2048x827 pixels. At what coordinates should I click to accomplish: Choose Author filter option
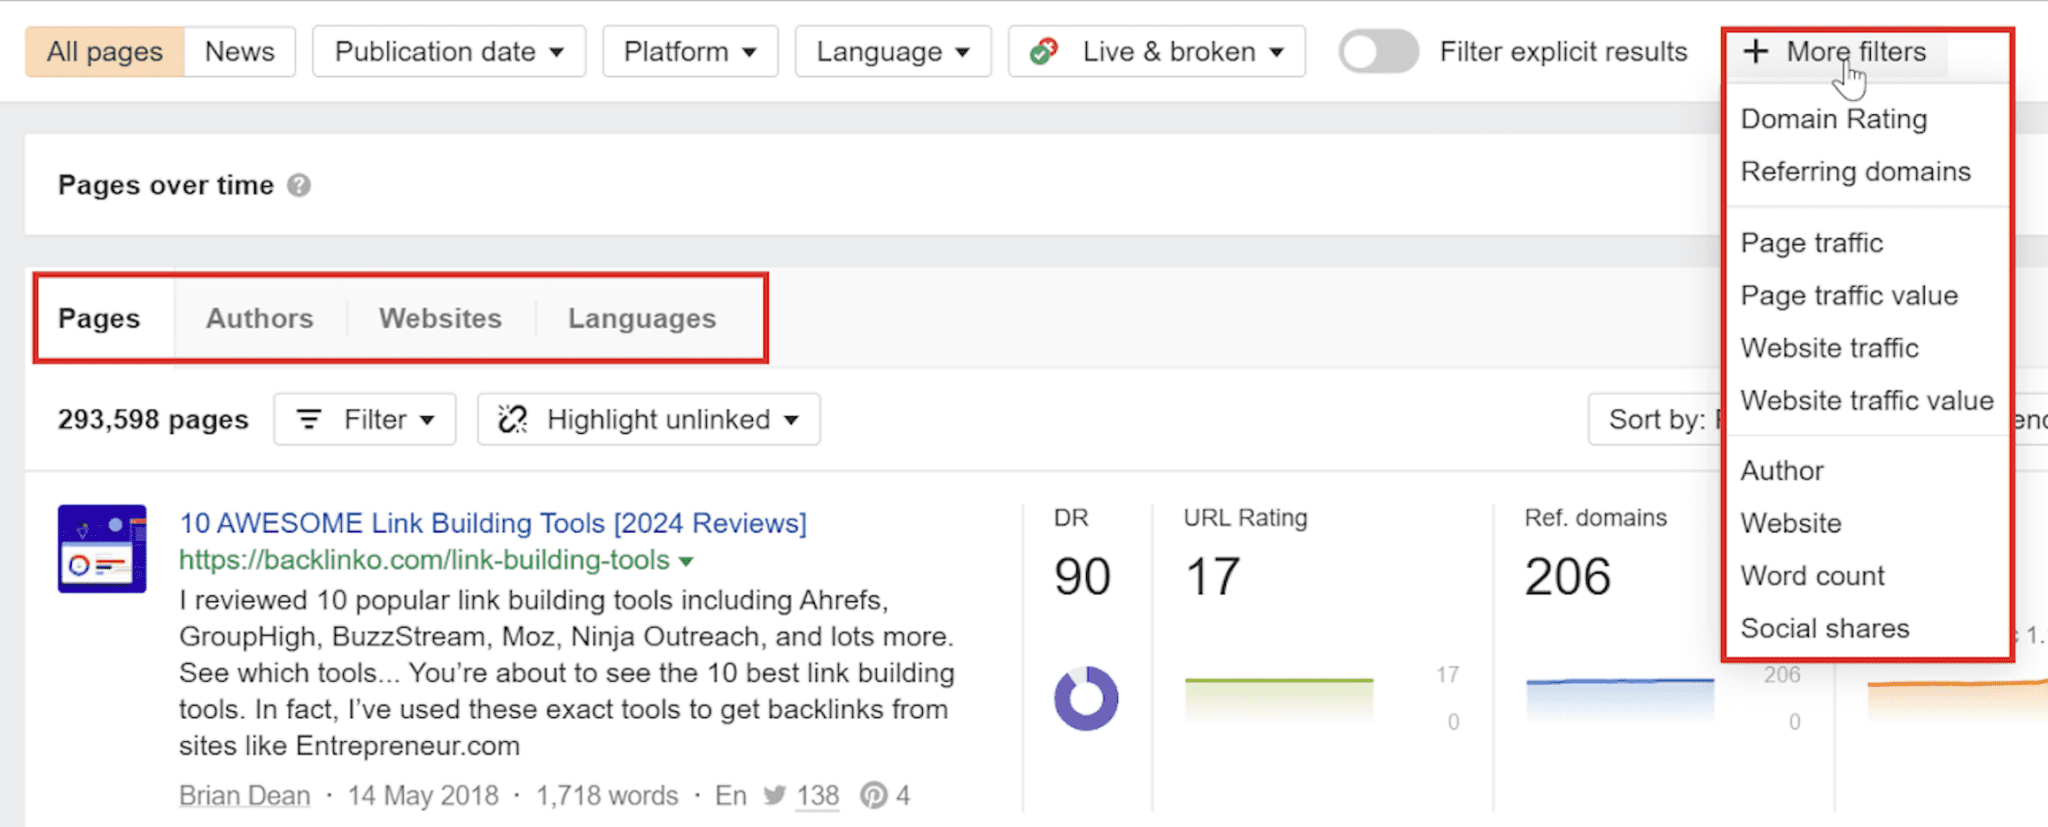(x=1782, y=471)
